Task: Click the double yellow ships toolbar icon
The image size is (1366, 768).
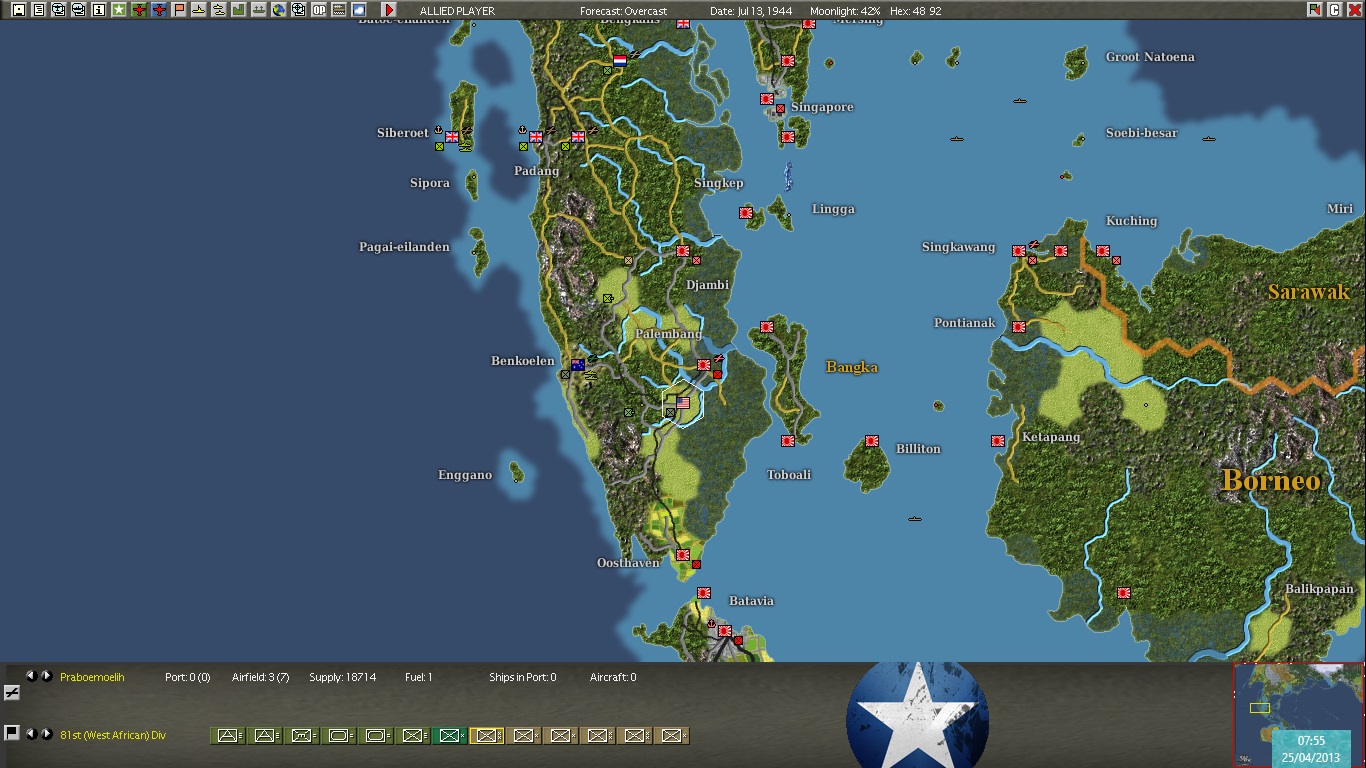Action: click(x=219, y=10)
